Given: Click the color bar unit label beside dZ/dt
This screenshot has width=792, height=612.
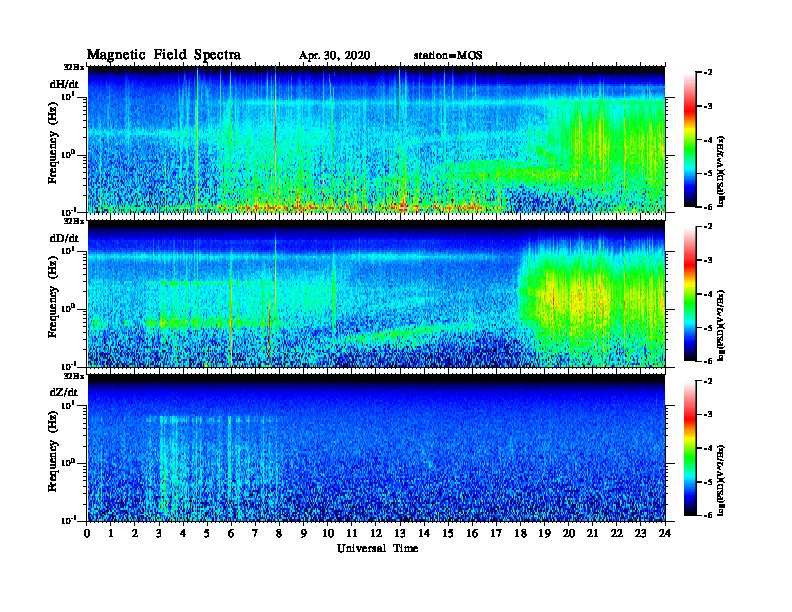Looking at the screenshot, I should click(x=722, y=480).
